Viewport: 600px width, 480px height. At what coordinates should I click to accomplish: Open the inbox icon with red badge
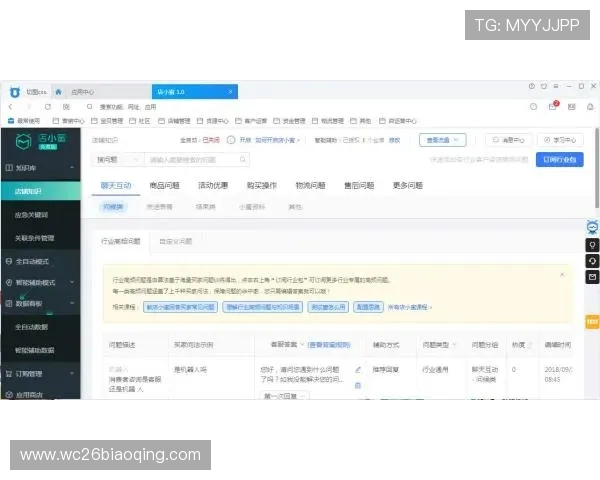click(553, 106)
